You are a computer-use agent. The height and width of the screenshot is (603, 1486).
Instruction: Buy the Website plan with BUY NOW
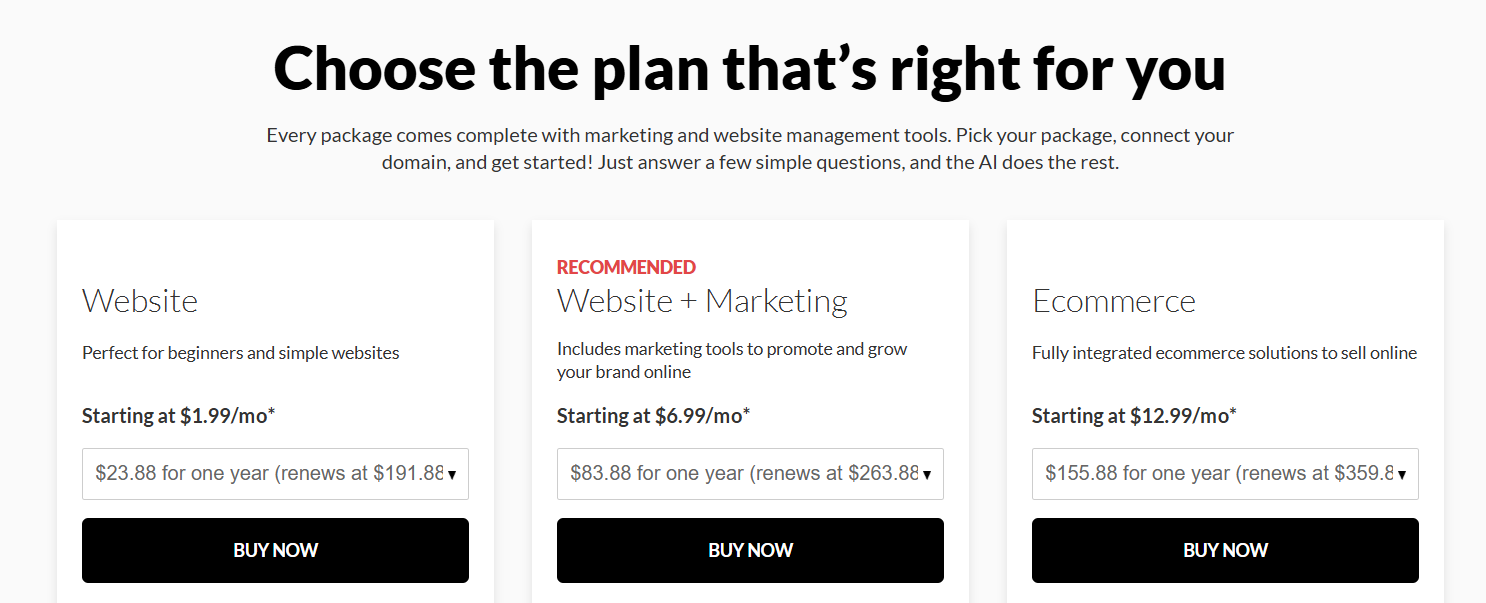point(275,550)
